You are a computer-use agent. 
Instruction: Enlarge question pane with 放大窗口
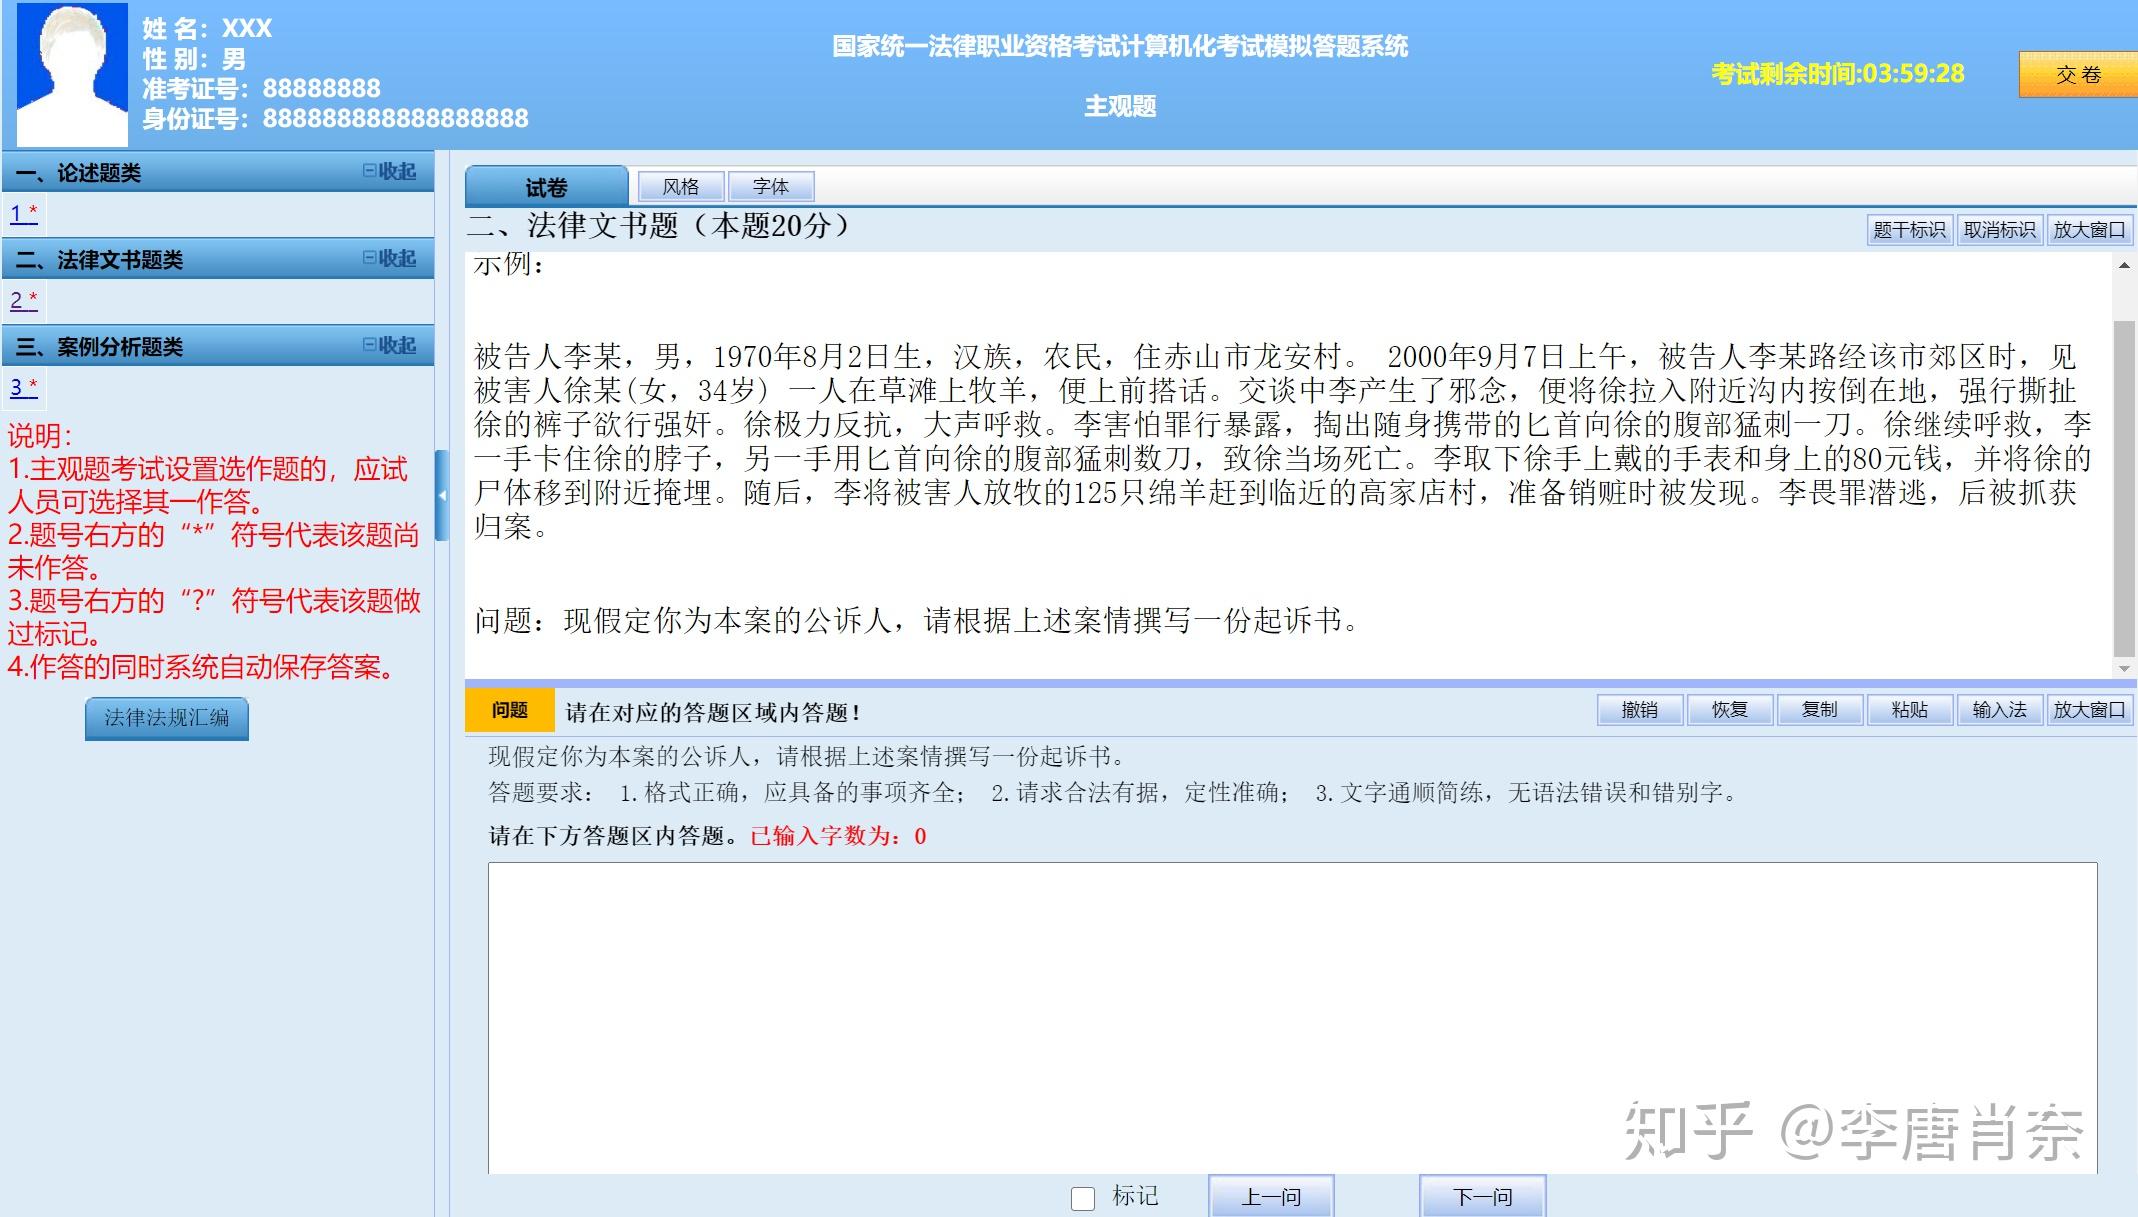[2089, 230]
